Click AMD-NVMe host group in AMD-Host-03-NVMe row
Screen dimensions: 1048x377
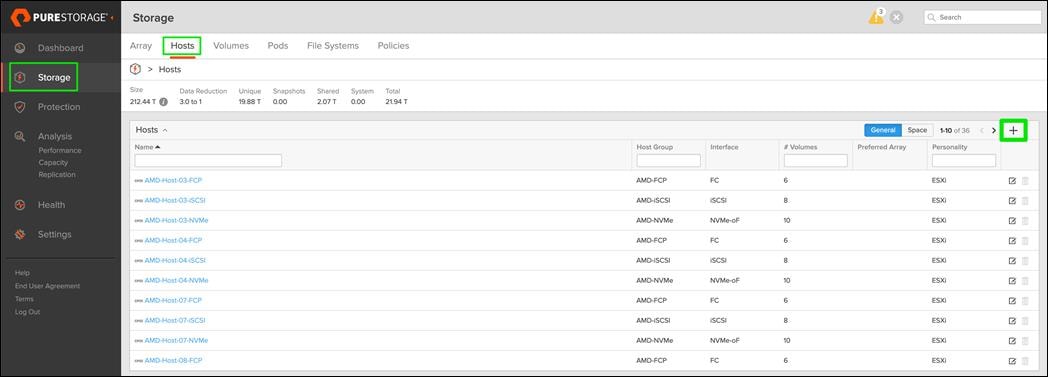pyautogui.click(x=654, y=221)
